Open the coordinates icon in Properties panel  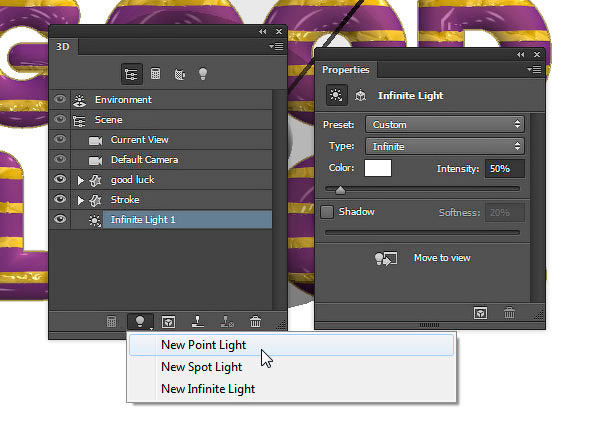(360, 95)
